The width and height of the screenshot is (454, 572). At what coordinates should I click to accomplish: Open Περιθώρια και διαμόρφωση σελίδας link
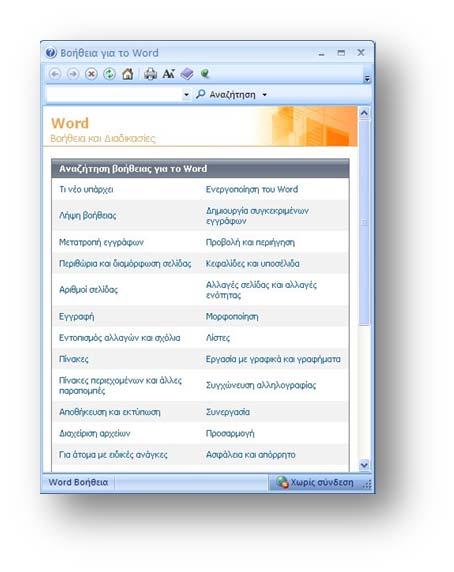pyautogui.click(x=125, y=263)
